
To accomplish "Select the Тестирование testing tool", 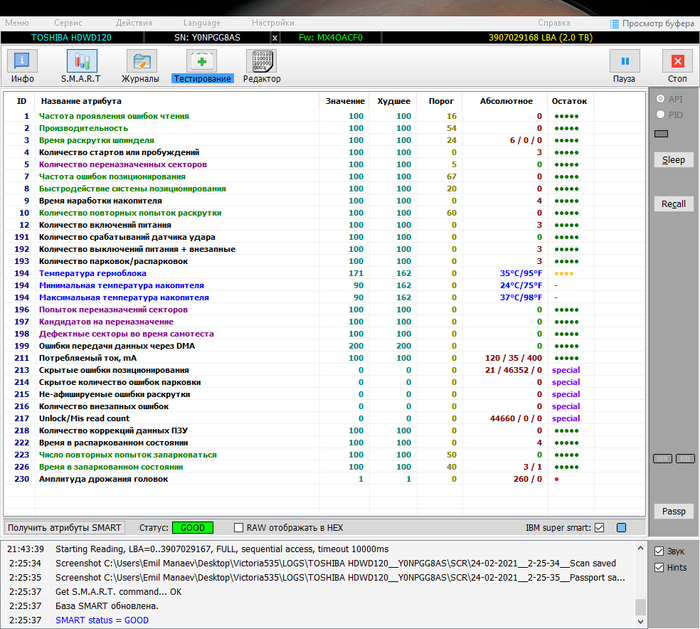I will (201, 66).
